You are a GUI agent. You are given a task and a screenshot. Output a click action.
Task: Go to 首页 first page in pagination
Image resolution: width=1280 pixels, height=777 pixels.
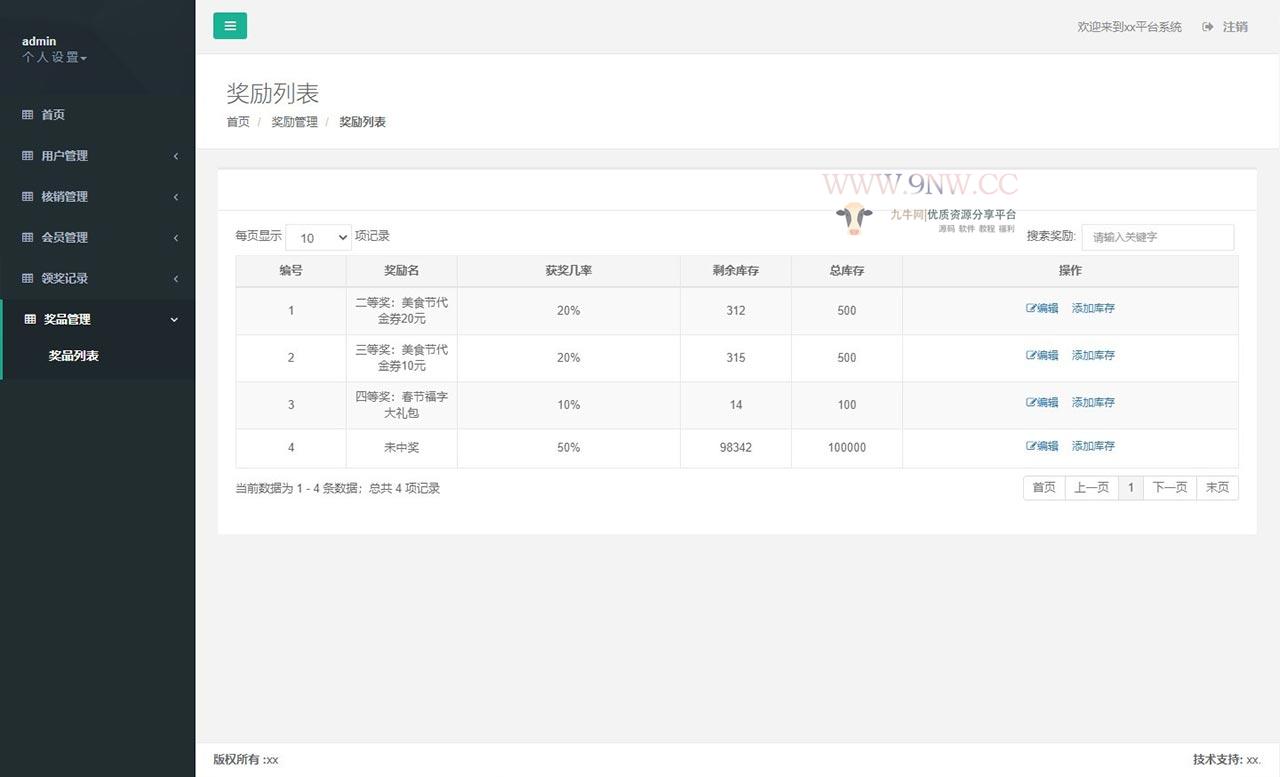tap(1044, 488)
